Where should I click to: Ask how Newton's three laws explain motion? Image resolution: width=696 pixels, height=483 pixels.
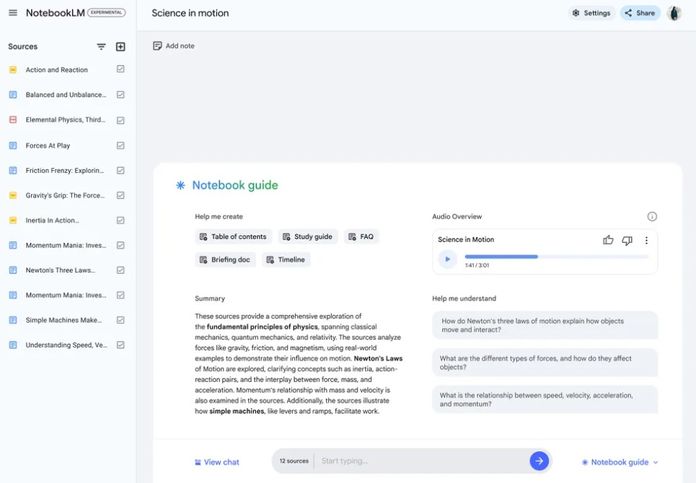coord(545,325)
